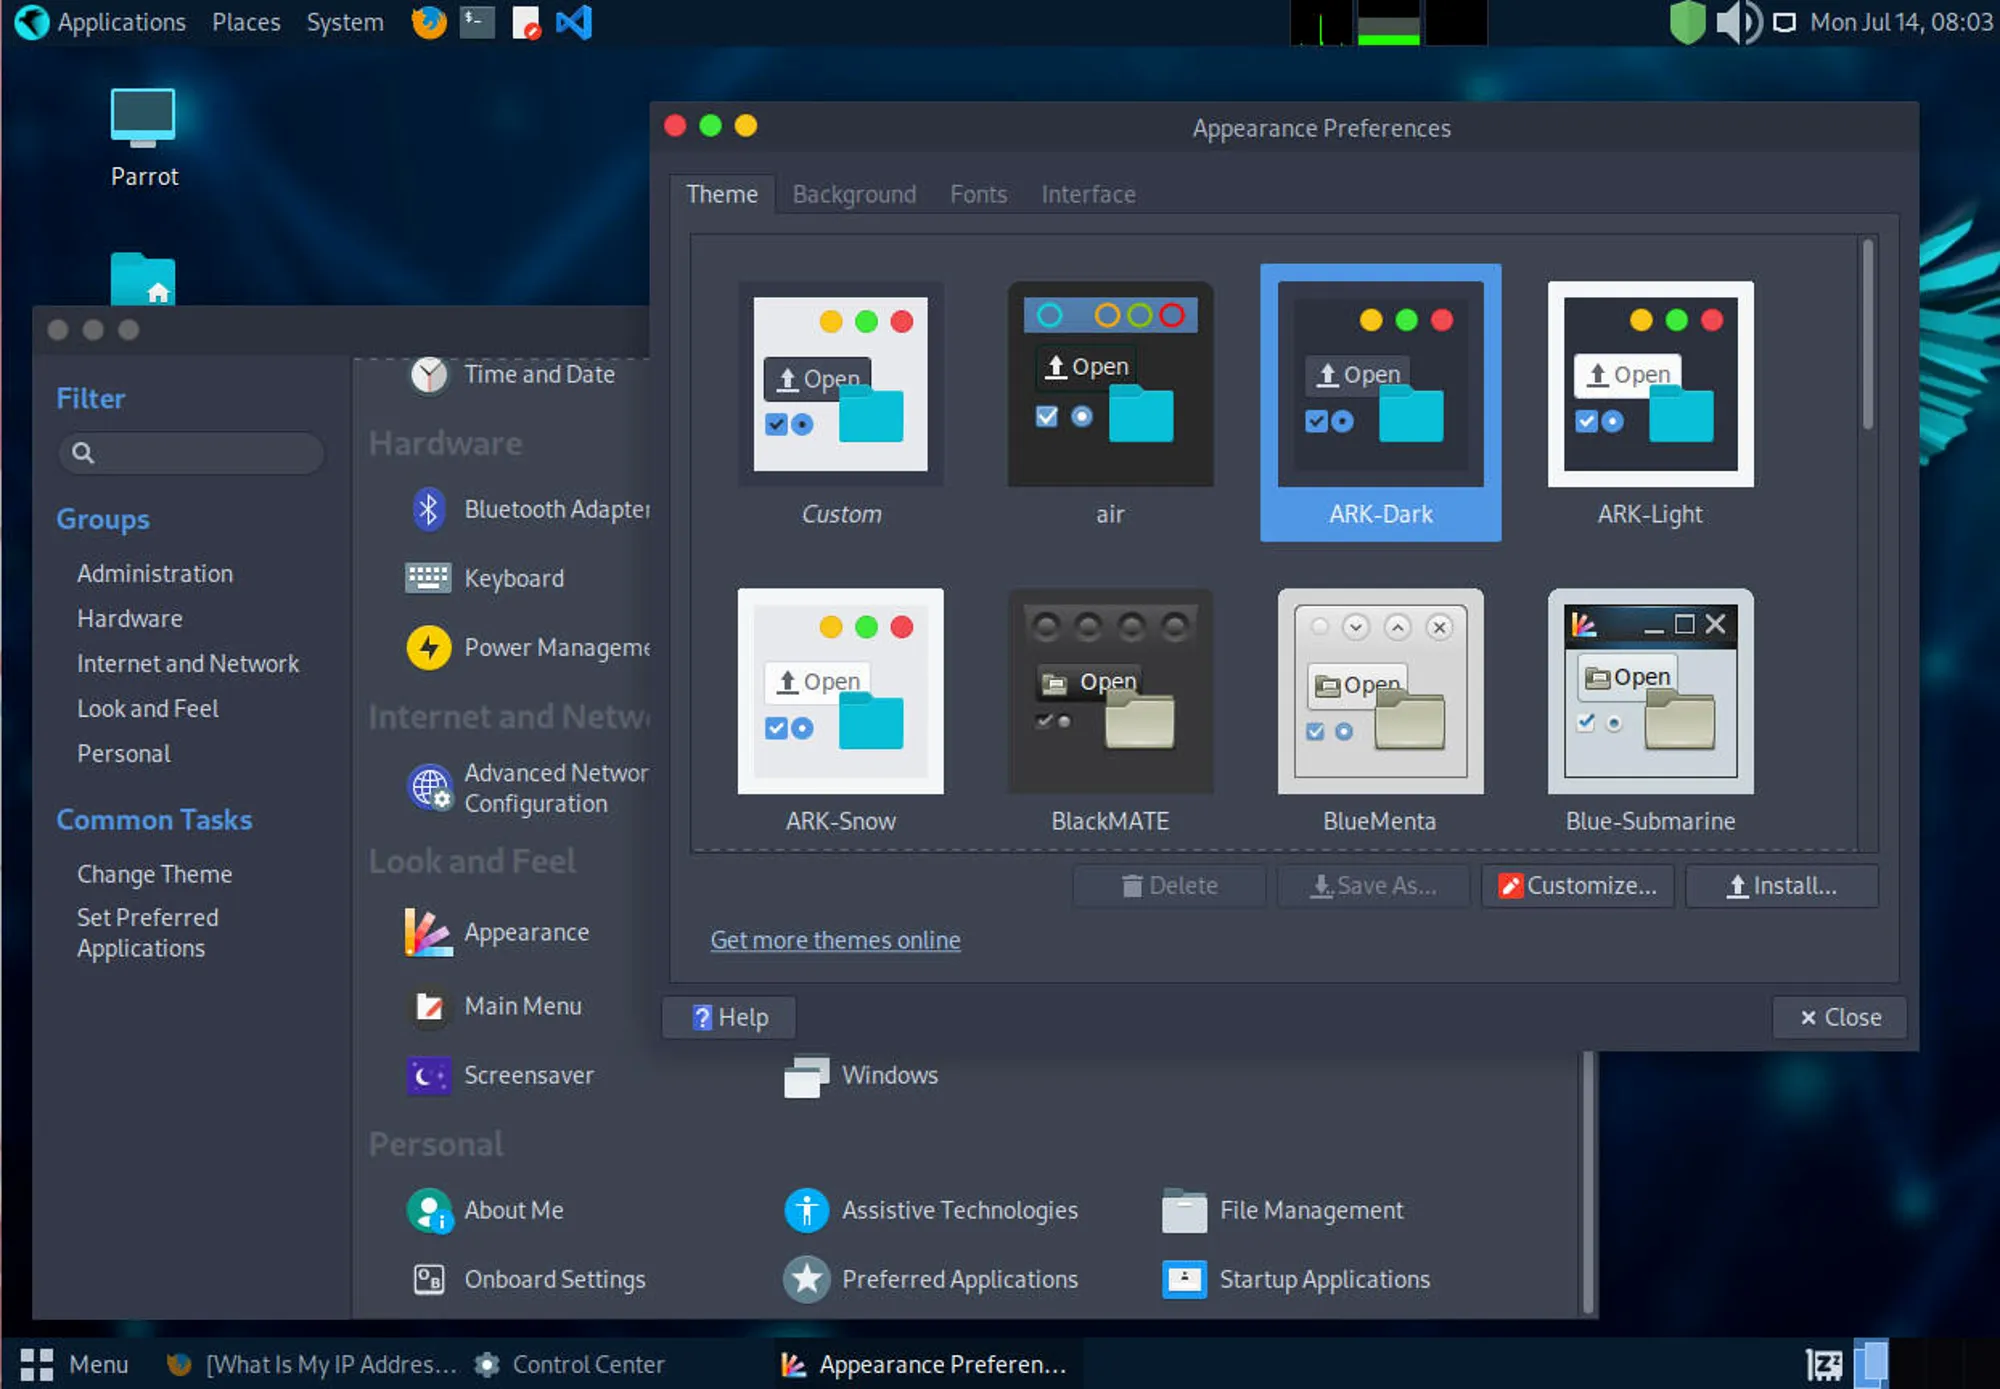The image size is (2000, 1389).
Task: Open Assistive Technologies icon
Action: tap(807, 1211)
